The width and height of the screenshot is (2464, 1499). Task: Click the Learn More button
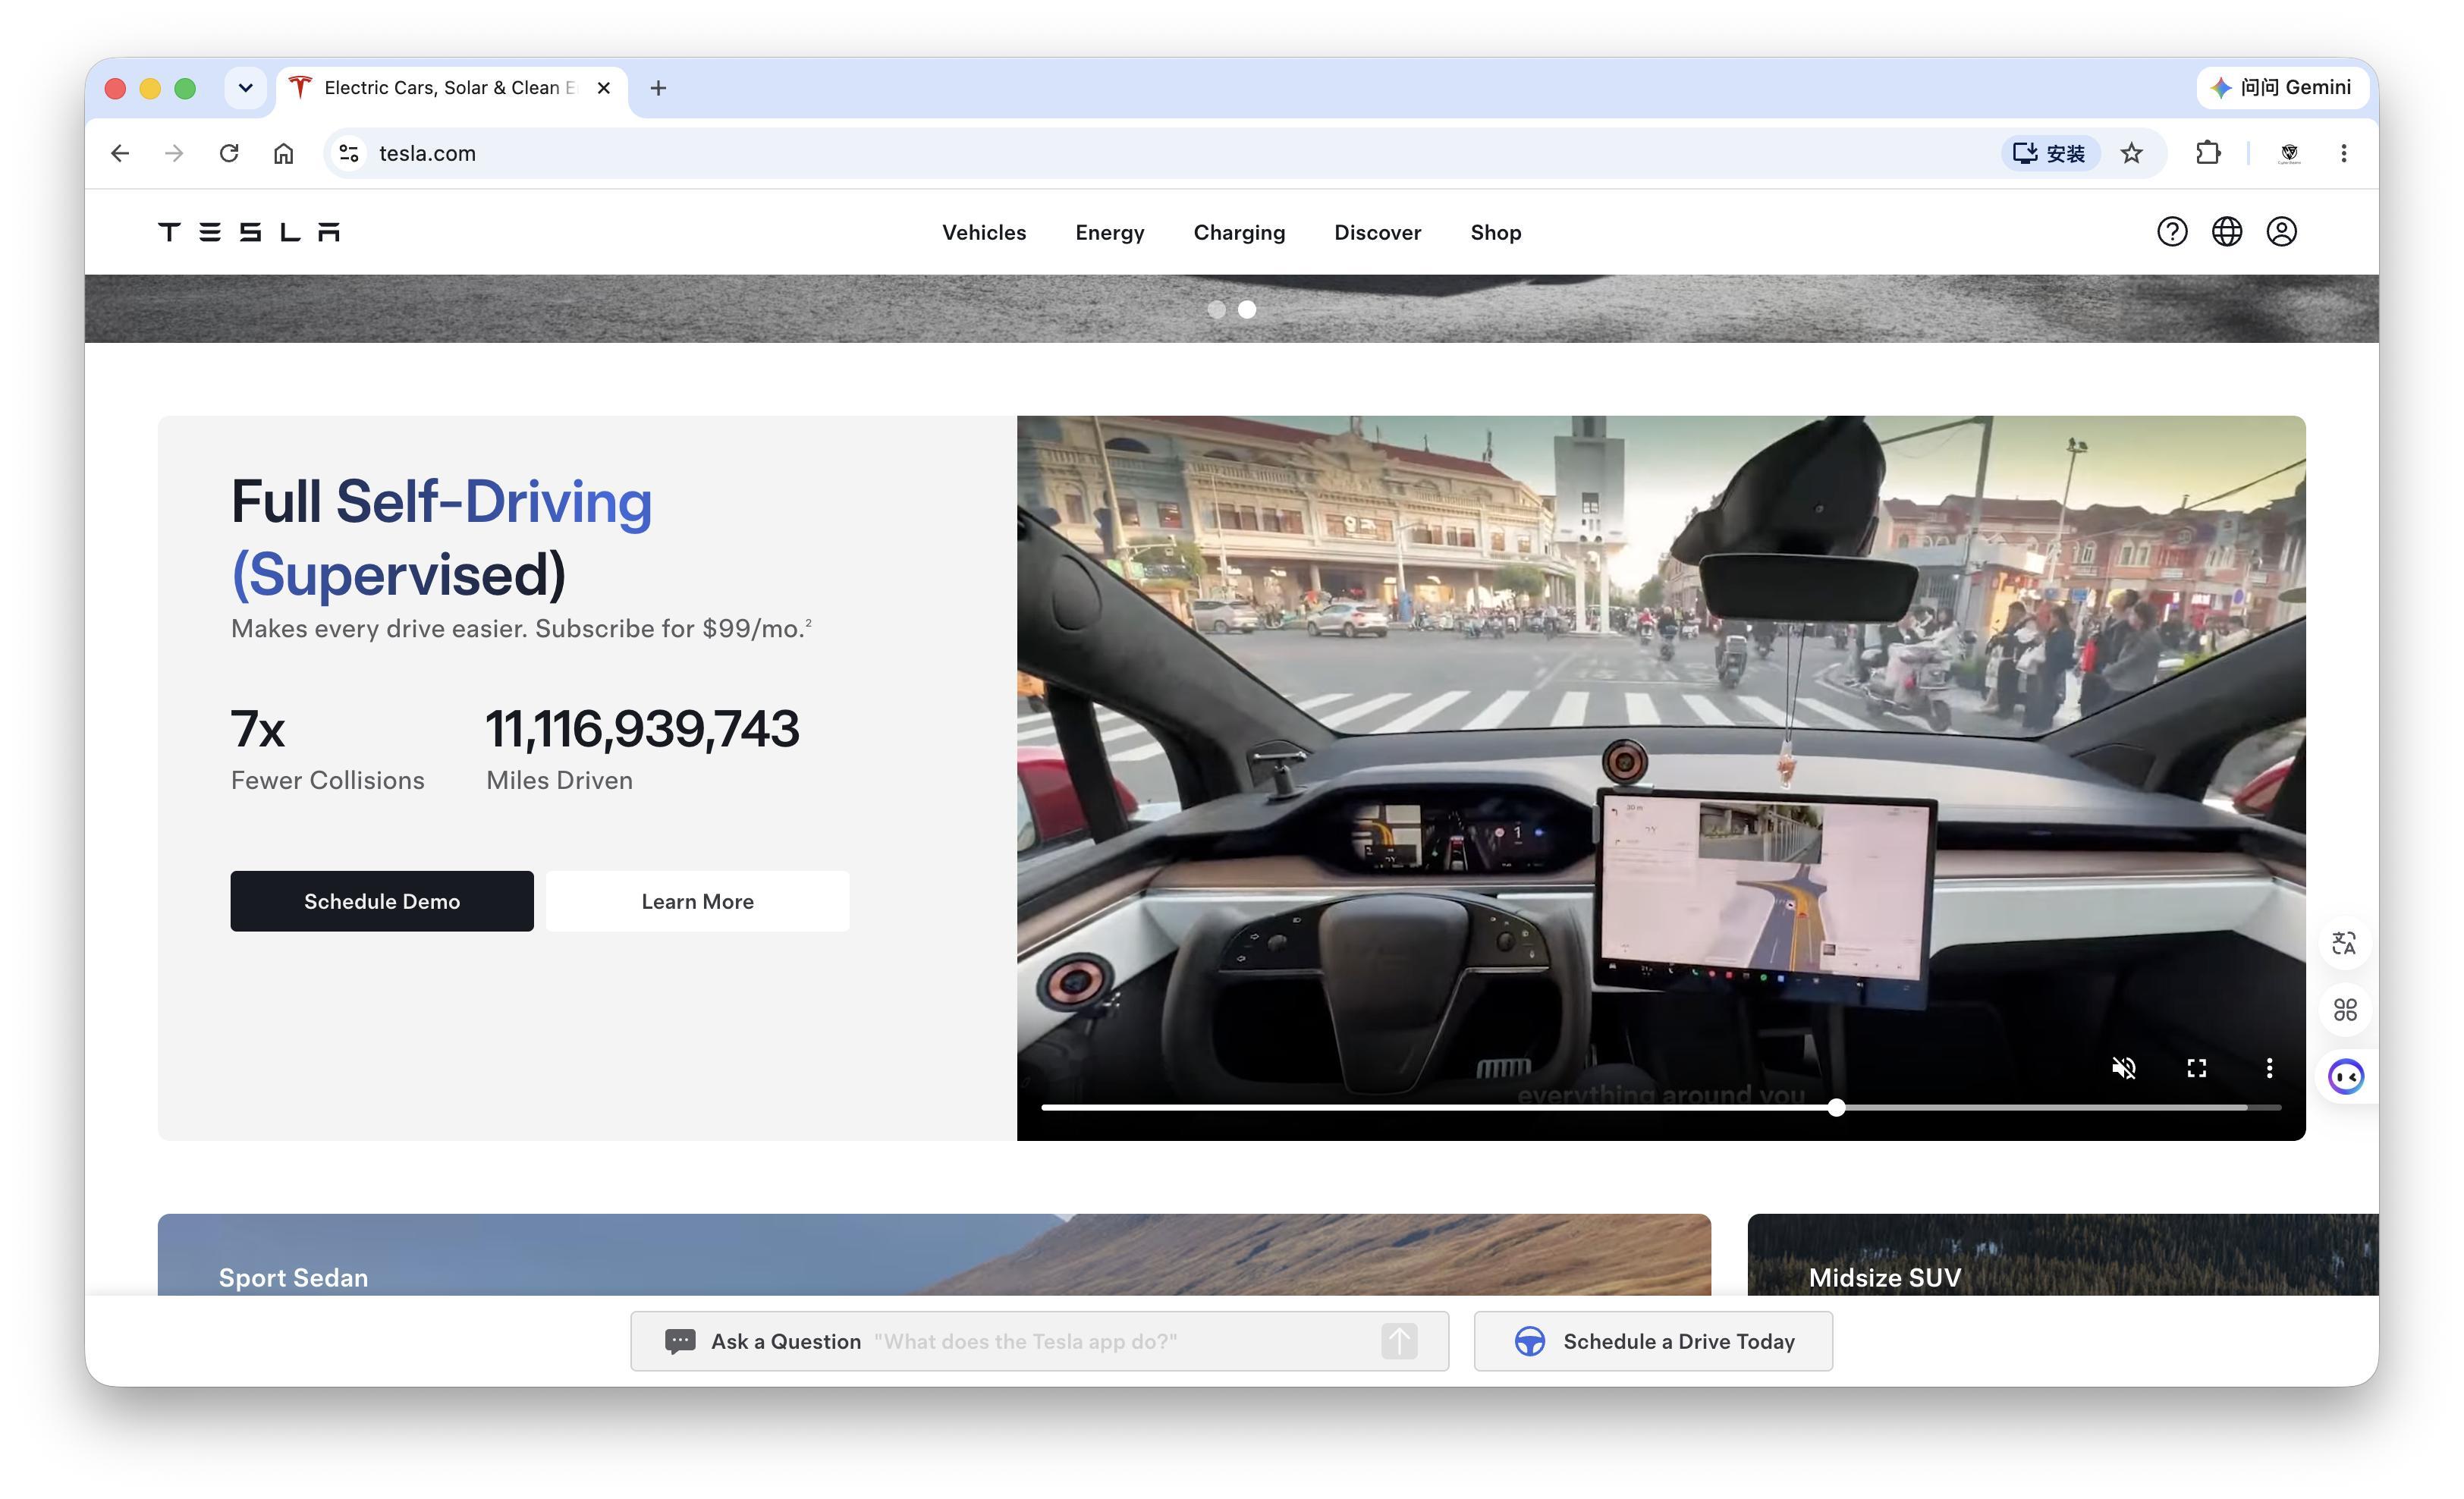pyautogui.click(x=698, y=901)
